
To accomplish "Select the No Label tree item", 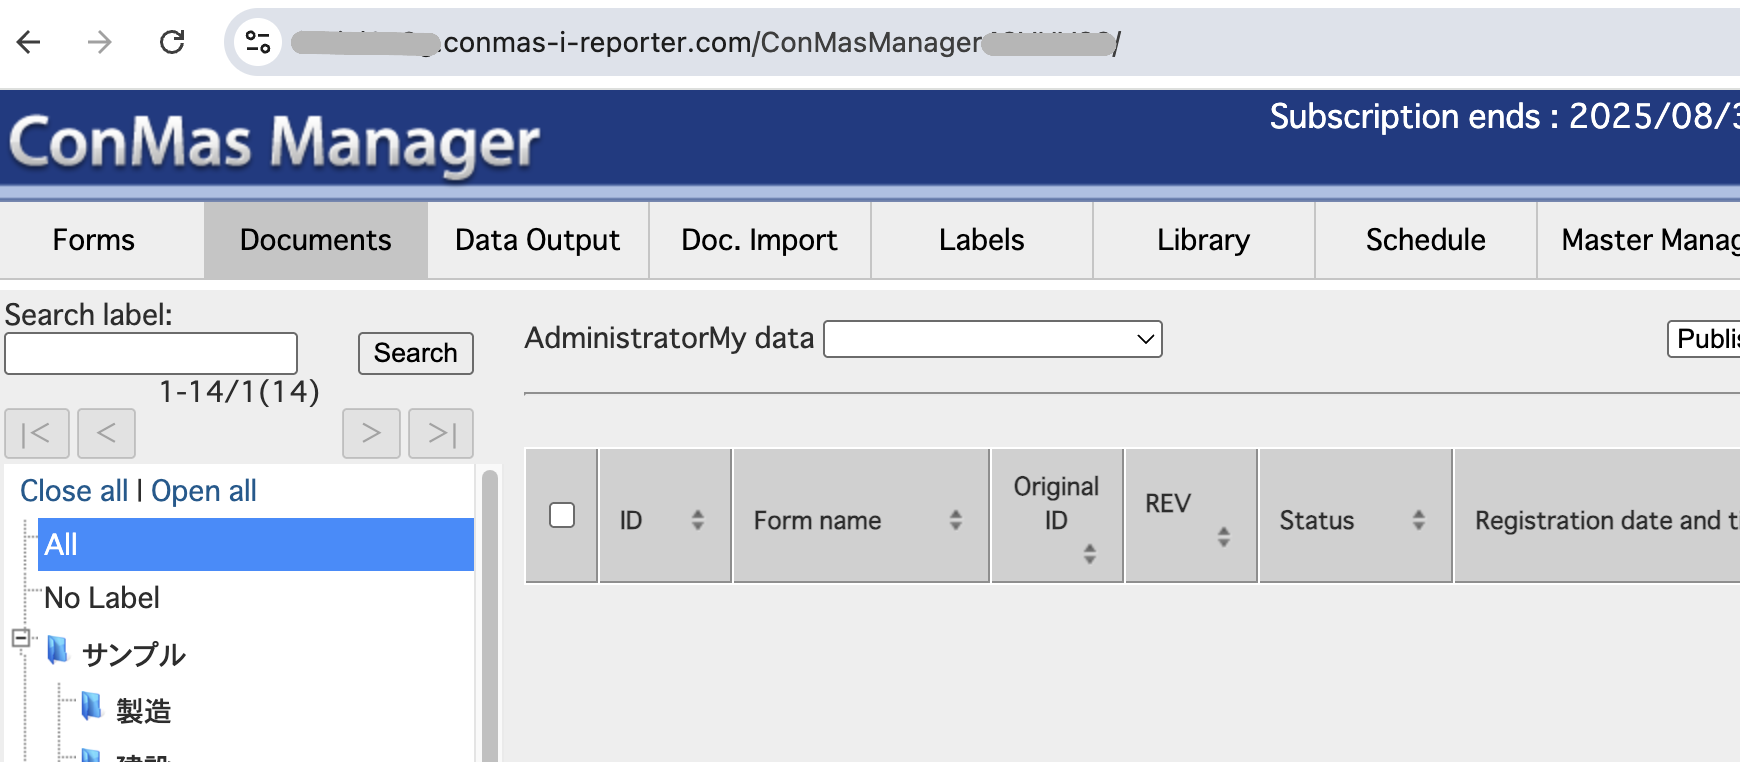I will pyautogui.click(x=102, y=598).
